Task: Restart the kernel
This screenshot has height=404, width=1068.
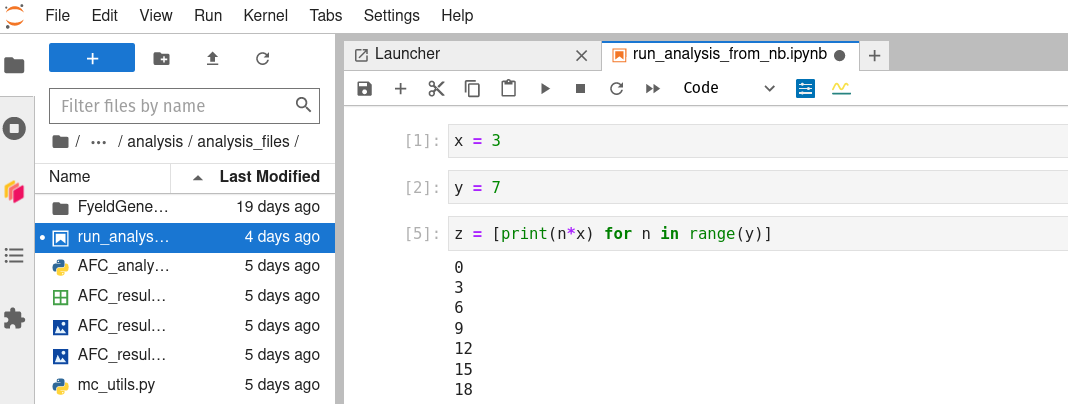Action: pyautogui.click(x=616, y=89)
